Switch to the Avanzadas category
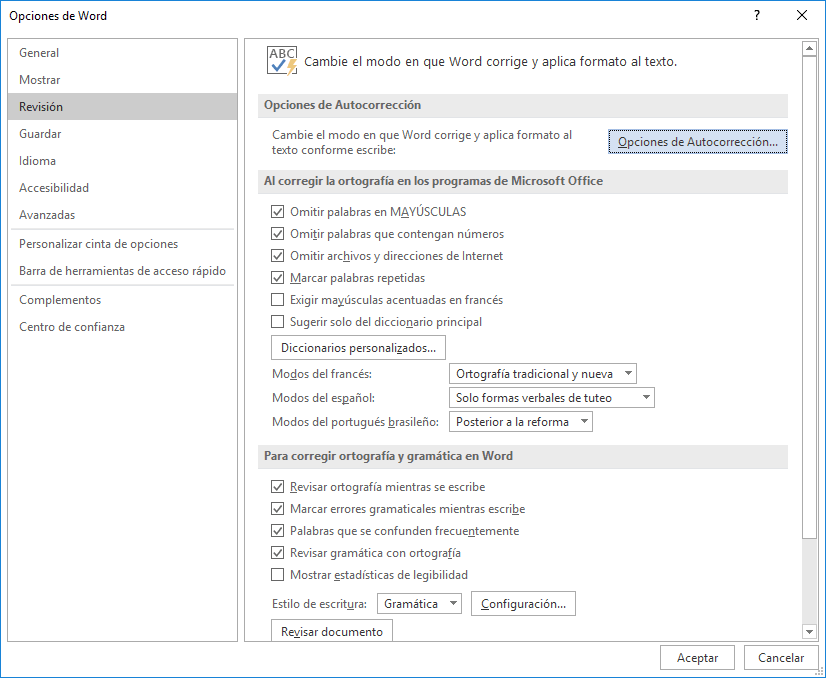The image size is (826, 678). [47, 215]
